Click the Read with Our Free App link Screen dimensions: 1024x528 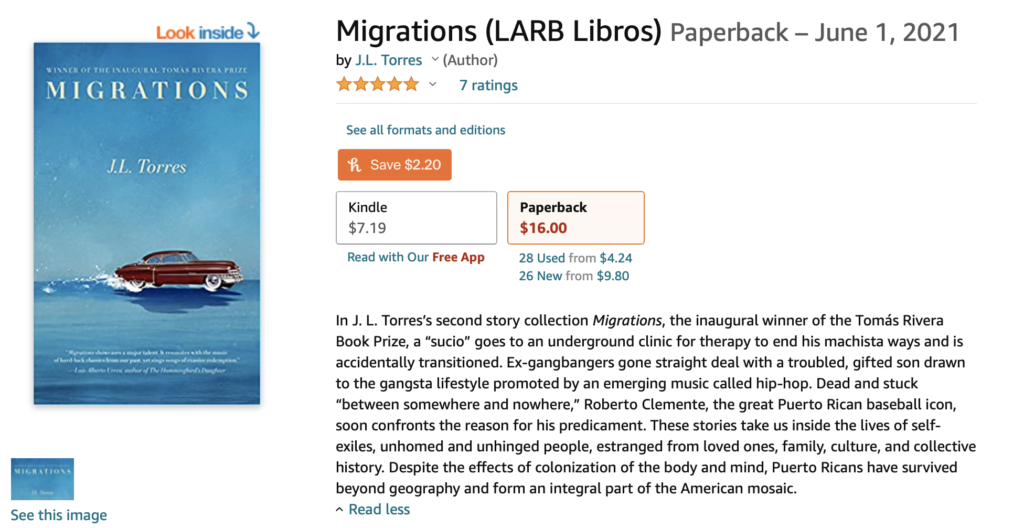point(415,257)
